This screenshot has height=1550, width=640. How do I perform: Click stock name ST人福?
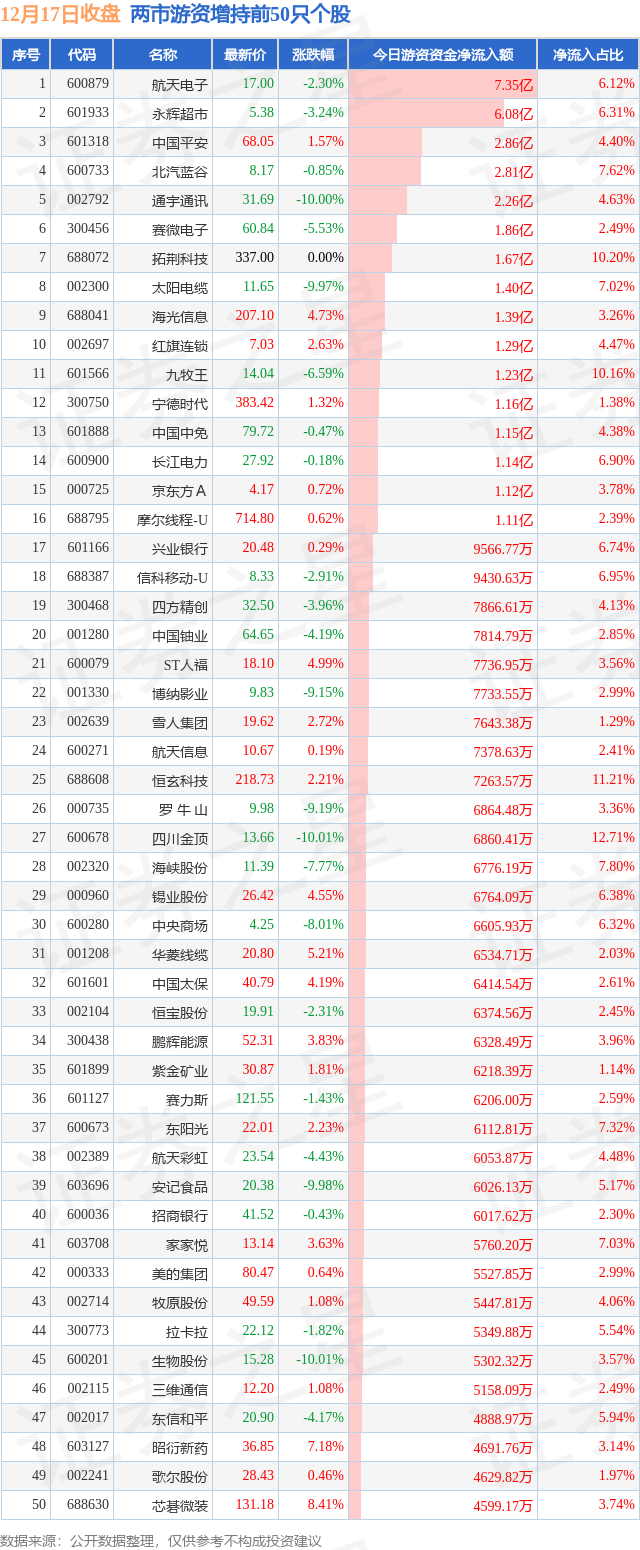185,664
